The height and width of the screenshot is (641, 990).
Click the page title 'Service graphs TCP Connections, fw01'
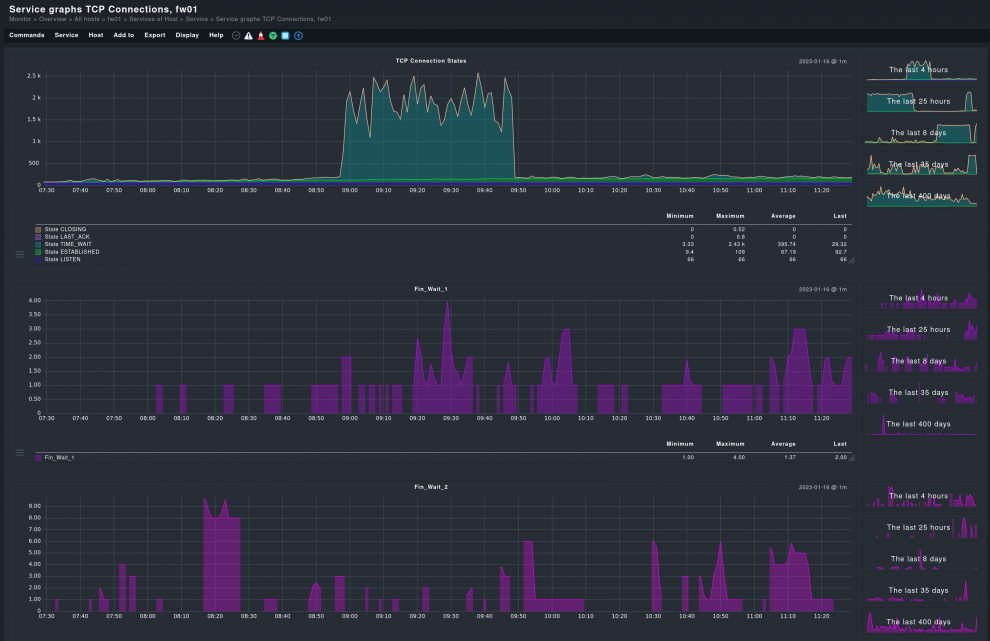tap(103, 9)
